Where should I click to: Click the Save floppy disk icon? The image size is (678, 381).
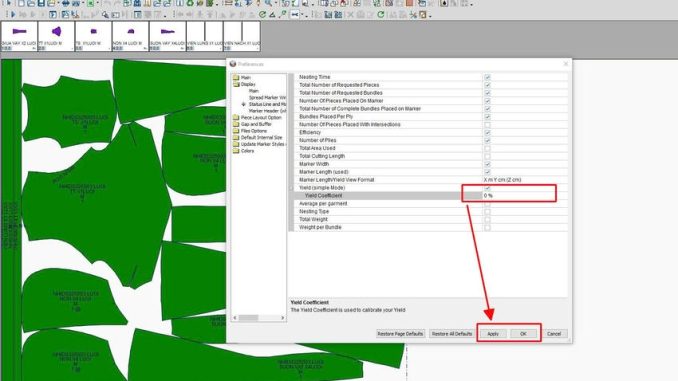pos(41,3)
